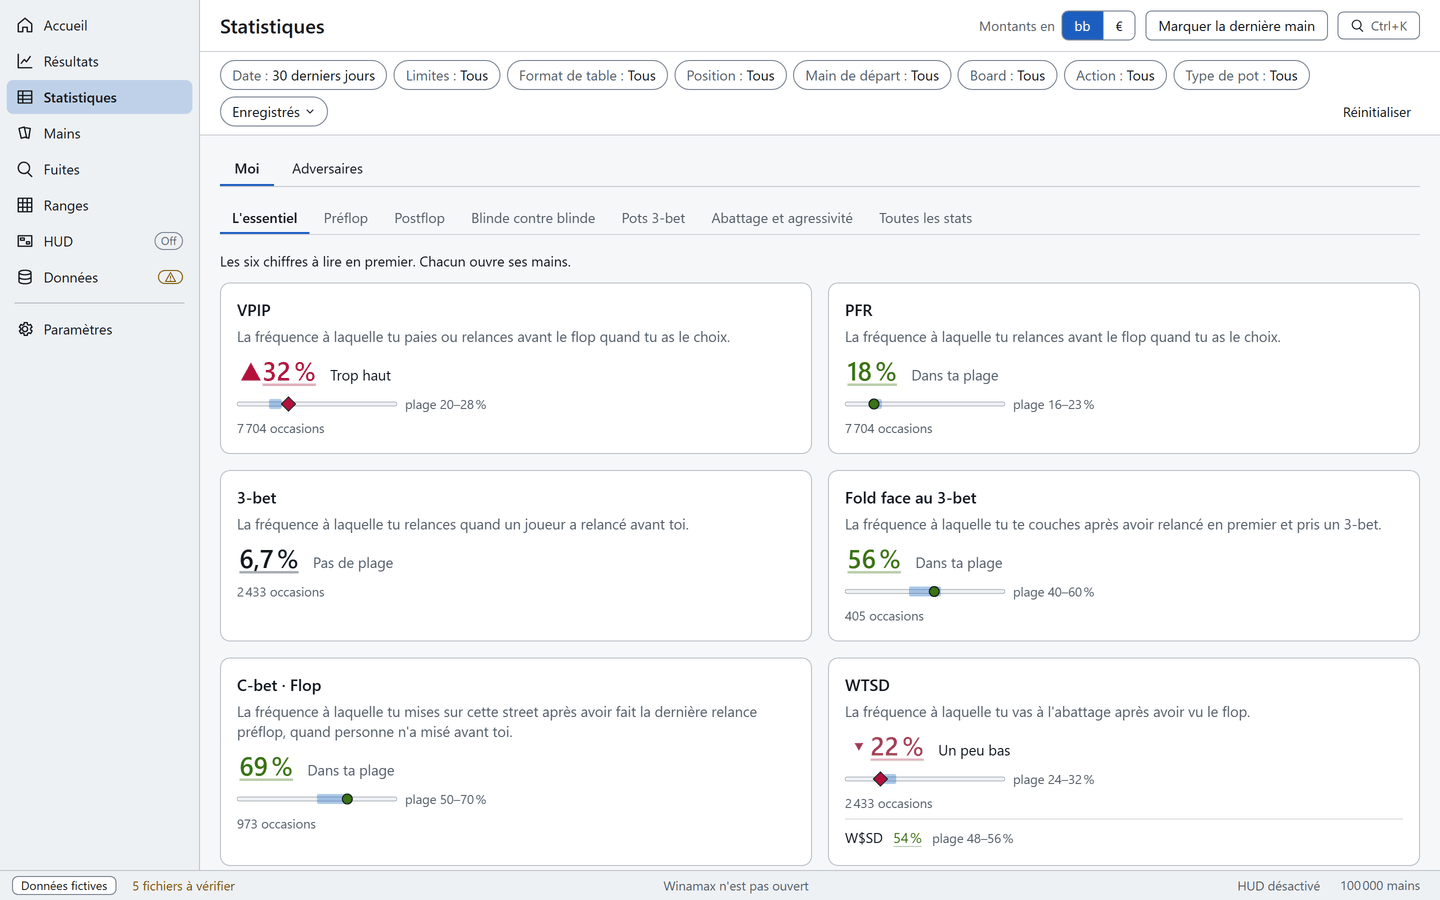Click the VPIP range slider marker

coord(288,404)
